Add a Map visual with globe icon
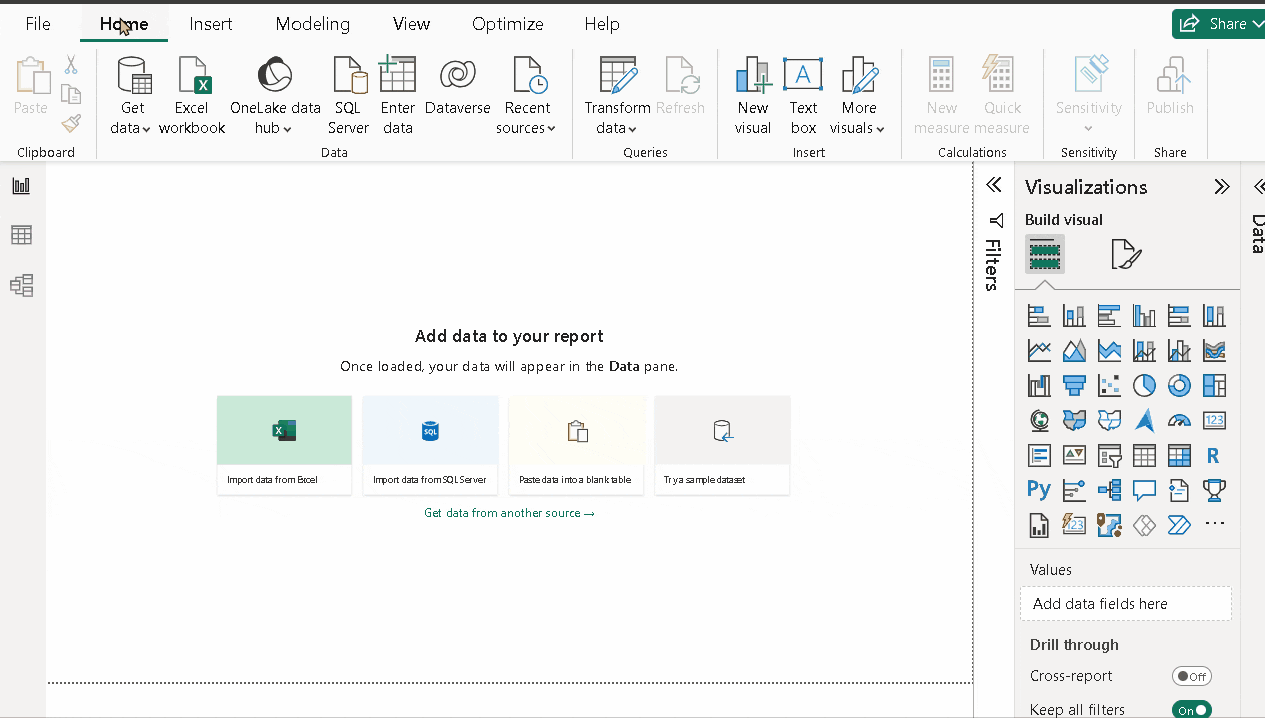Viewport: 1265px width, 718px height. coord(1039,420)
